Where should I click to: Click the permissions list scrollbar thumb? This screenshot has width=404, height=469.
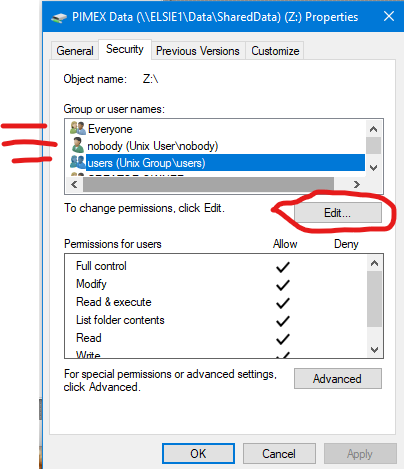375,299
